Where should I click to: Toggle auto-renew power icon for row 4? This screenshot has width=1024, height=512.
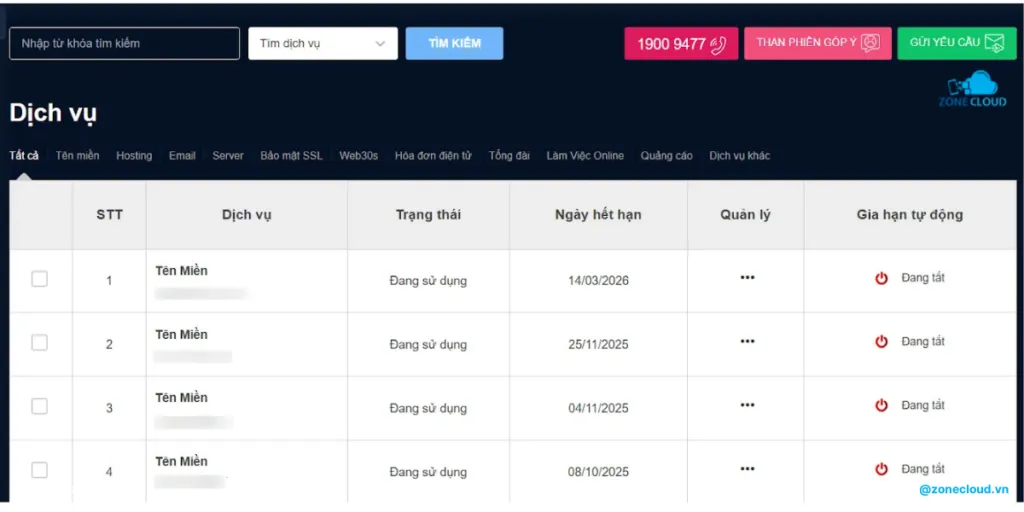pyautogui.click(x=882, y=469)
